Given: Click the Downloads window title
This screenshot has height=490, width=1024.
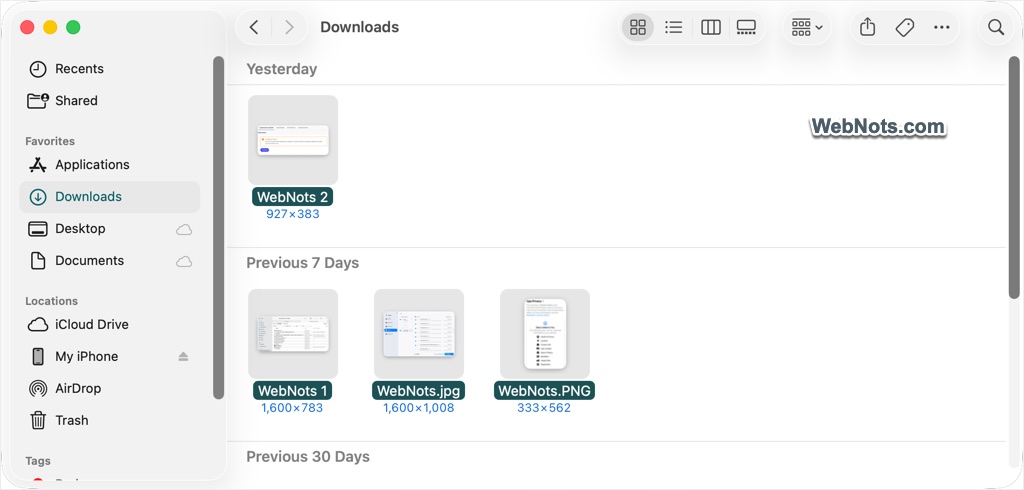Looking at the screenshot, I should pos(359,27).
